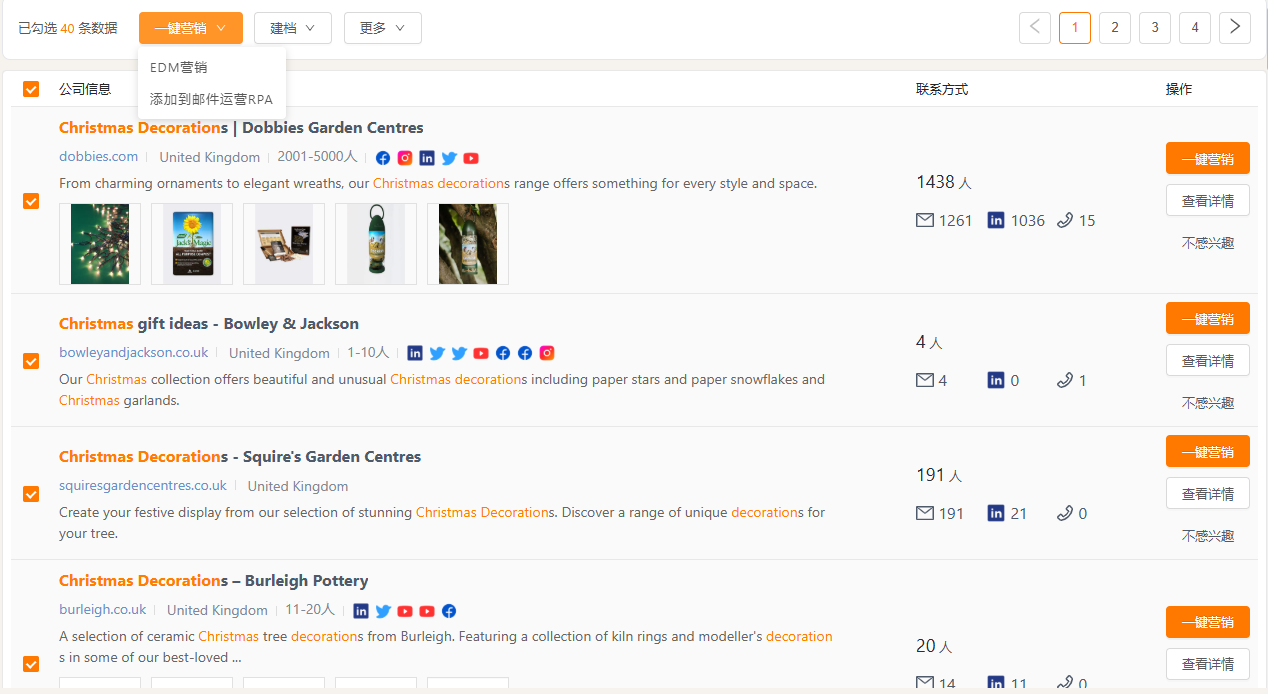The height and width of the screenshot is (694, 1268).
Task: Open the bowleyandjackson.co.uk link
Action: click(134, 352)
